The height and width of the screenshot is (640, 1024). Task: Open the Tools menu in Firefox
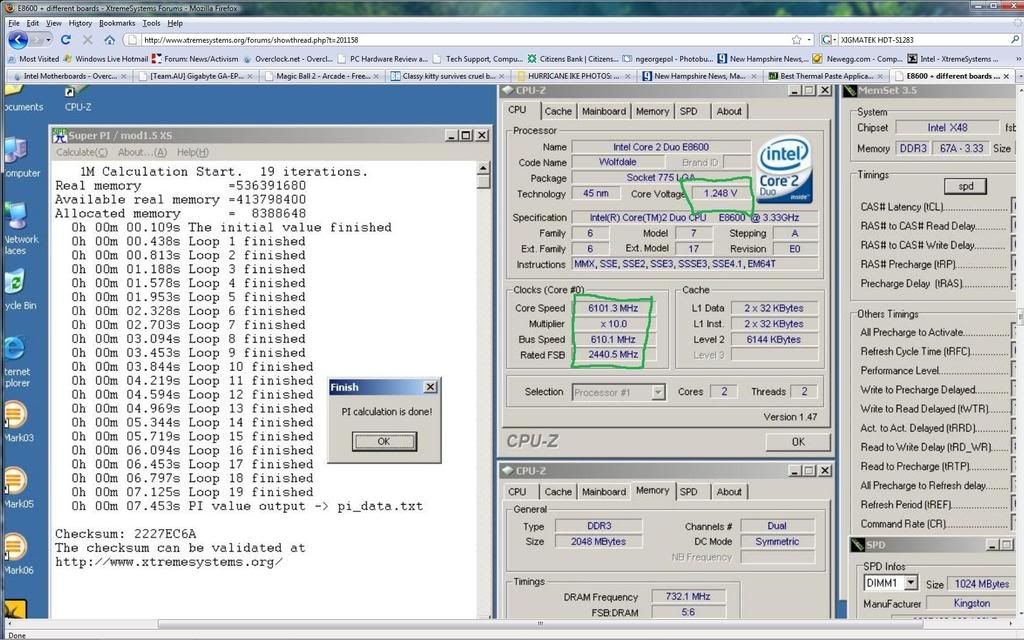[151, 23]
